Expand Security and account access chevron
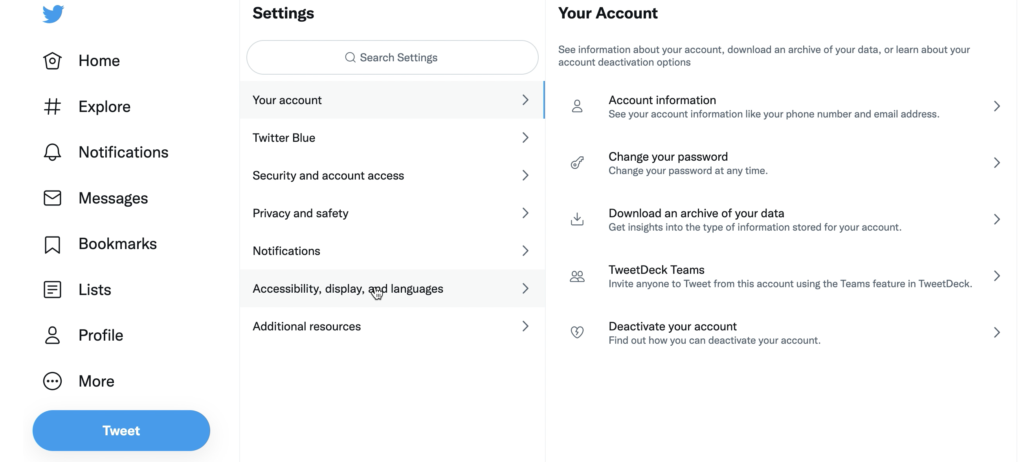Image resolution: width=1024 pixels, height=462 pixels. [525, 175]
